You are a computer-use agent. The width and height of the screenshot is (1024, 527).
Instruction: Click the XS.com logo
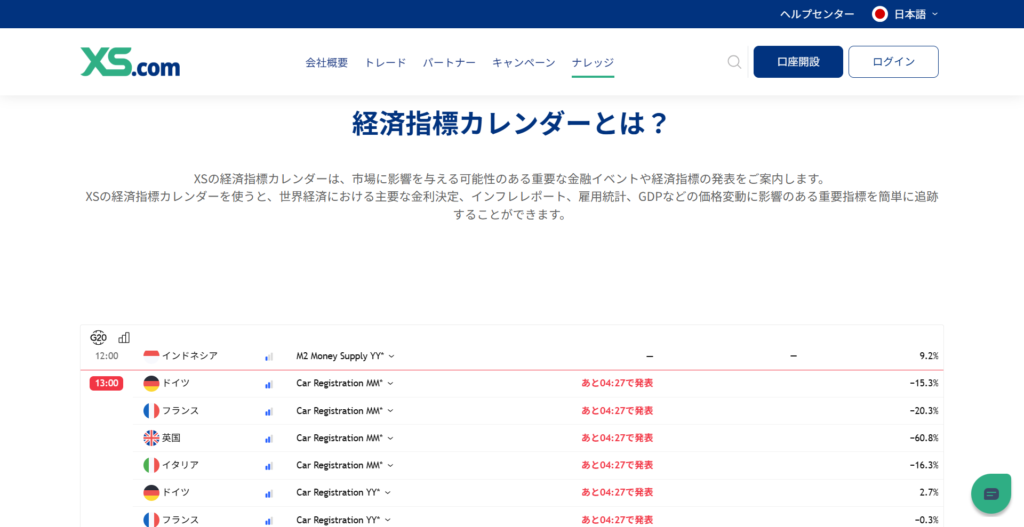point(130,62)
